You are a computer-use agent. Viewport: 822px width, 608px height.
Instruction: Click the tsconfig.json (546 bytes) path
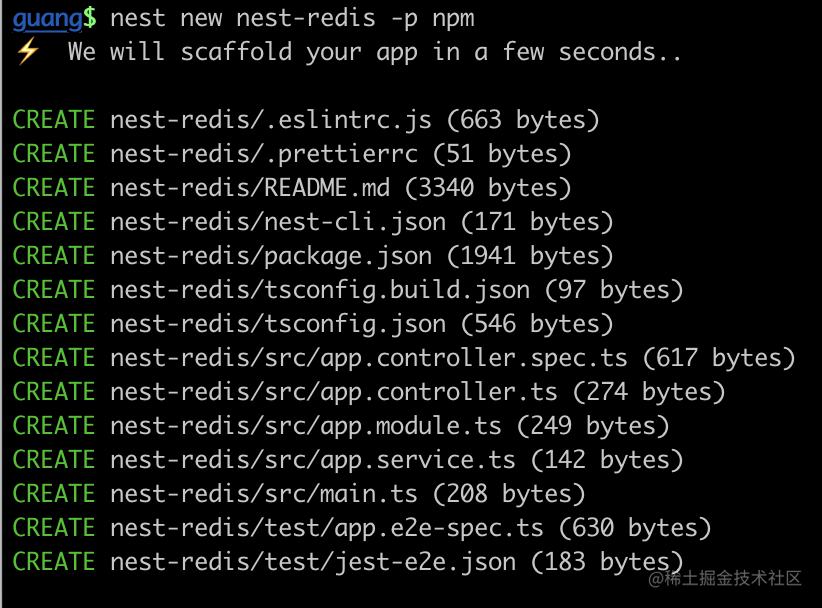click(x=278, y=324)
